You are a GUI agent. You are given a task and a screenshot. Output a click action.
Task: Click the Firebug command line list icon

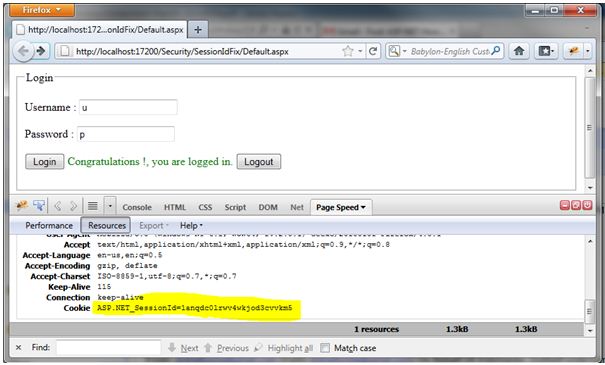(x=93, y=206)
